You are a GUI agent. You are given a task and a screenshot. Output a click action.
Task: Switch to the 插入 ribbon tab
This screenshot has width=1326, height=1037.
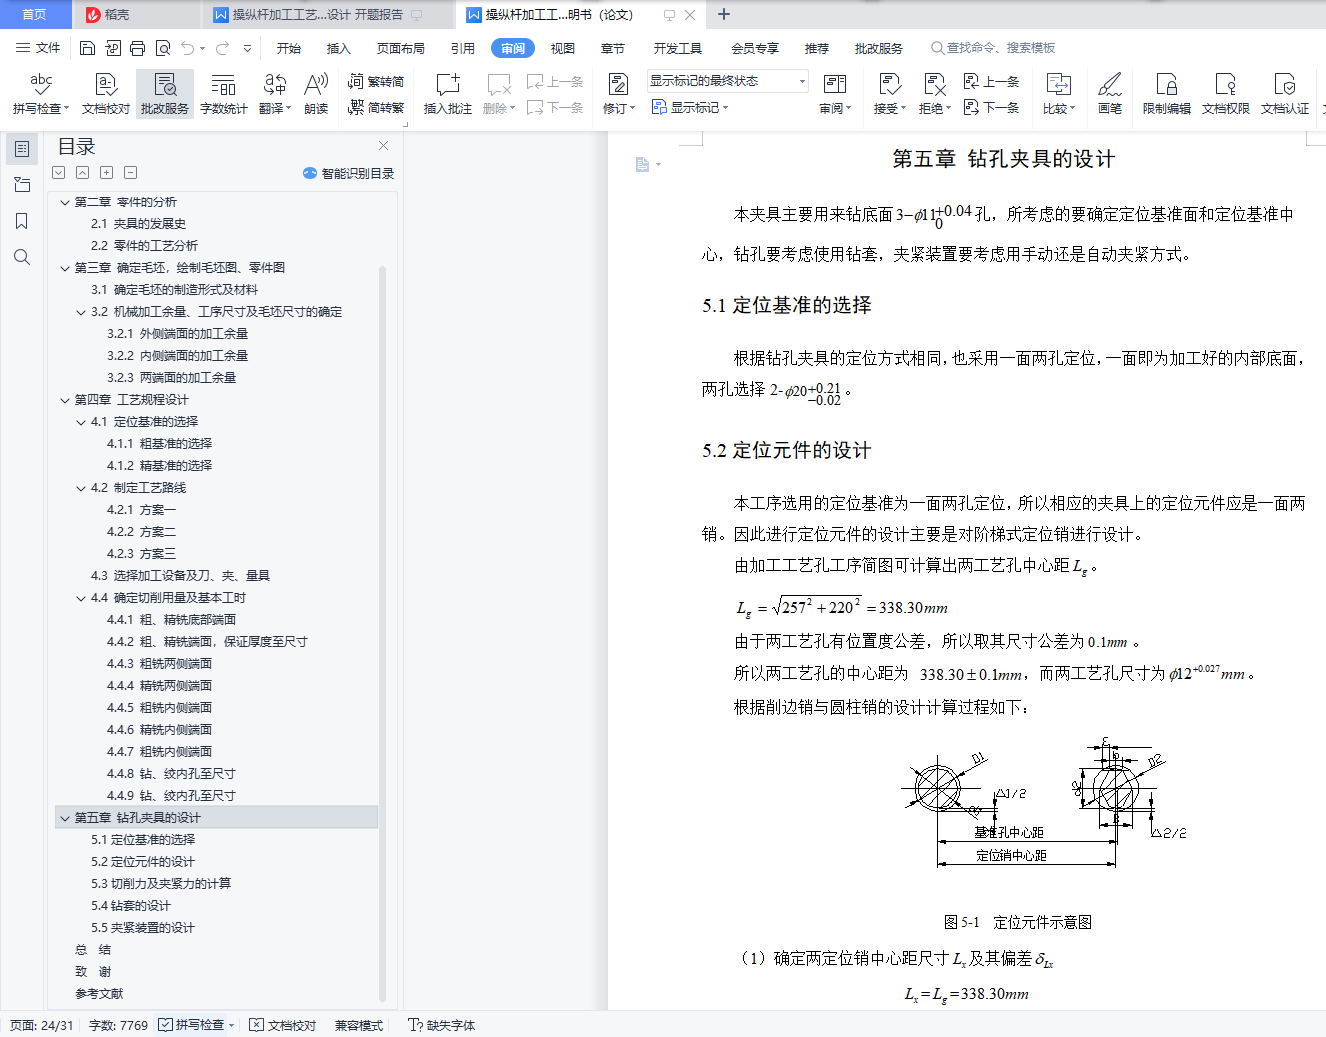click(339, 48)
